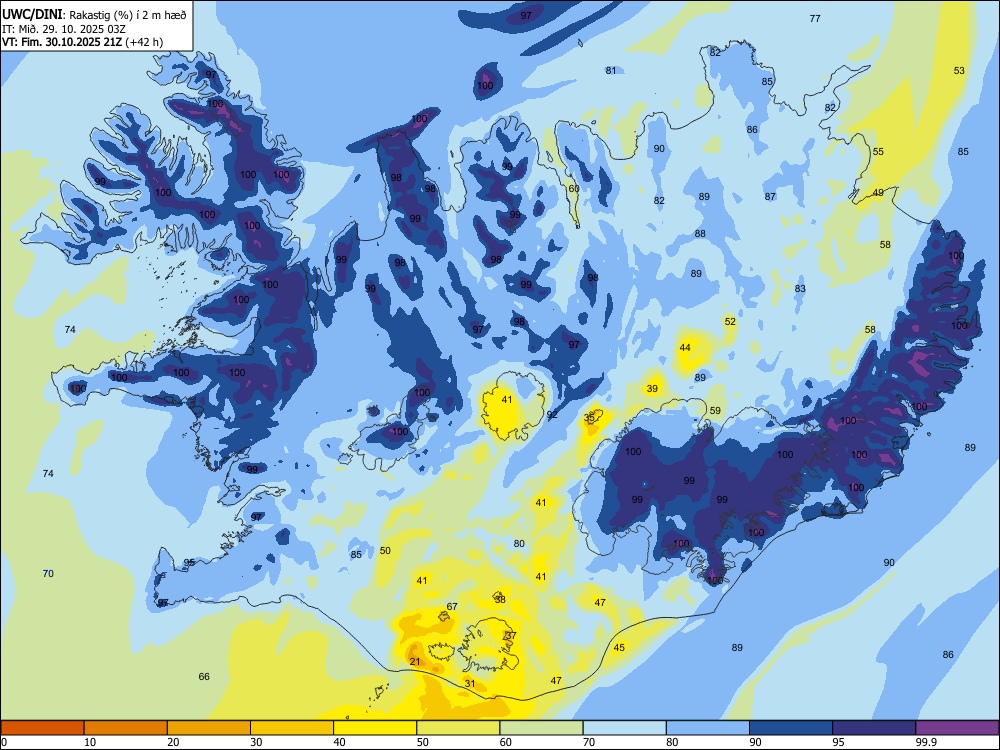Viewport: 1000px width, 750px height.
Task: Click the 'Rakastig (%) í 2 m hæð' label
Action: (128, 15)
